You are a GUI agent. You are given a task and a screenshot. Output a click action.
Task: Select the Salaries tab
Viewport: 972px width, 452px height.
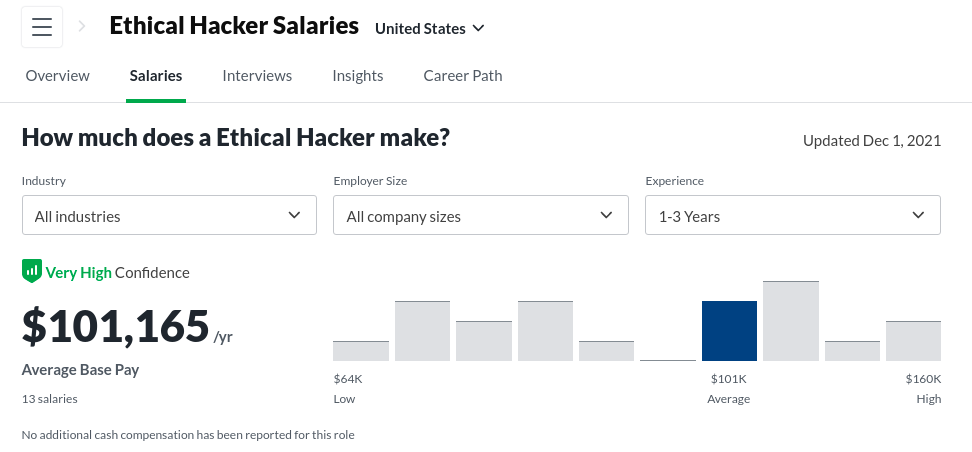[x=156, y=75]
